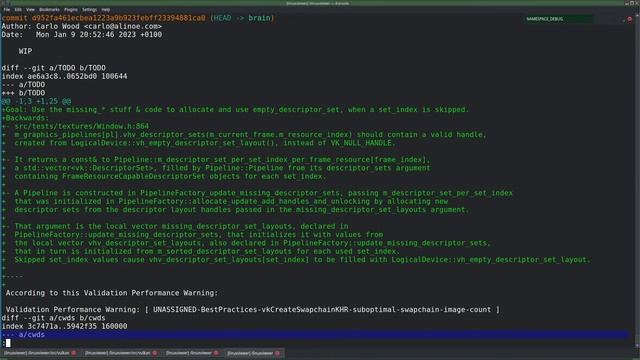The height and width of the screenshot is (360, 640).
Task: Close the second terminal tab
Action: 155,353
